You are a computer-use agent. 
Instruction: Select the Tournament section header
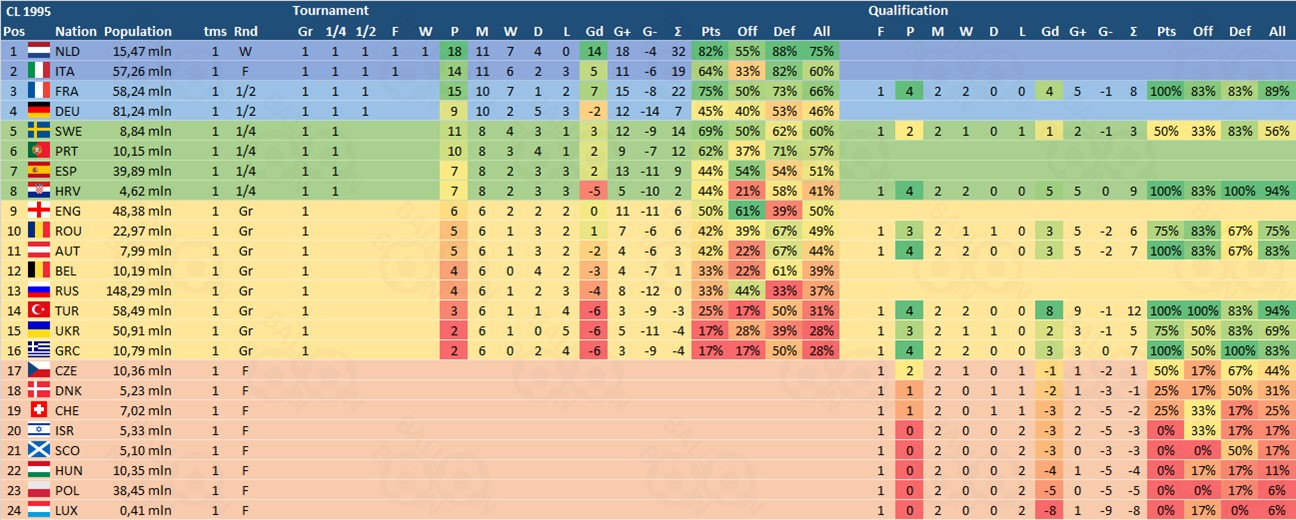point(330,11)
